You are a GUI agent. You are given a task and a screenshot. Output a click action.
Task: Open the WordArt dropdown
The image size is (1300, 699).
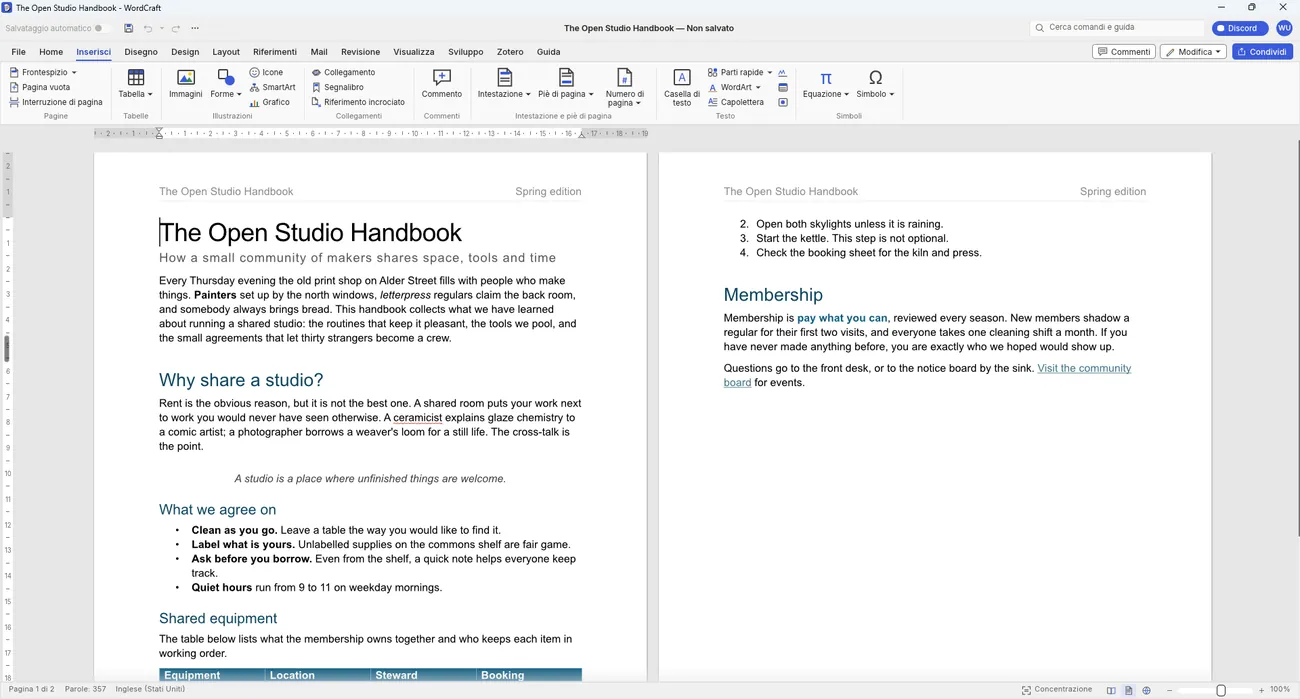[x=735, y=87]
